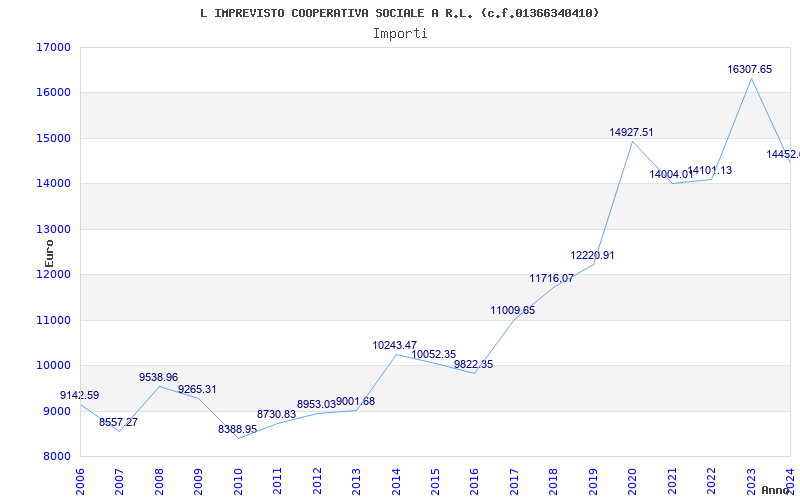Image resolution: width=800 pixels, height=500 pixels.
Task: Click the x-axis year 2017
Action: point(514,482)
